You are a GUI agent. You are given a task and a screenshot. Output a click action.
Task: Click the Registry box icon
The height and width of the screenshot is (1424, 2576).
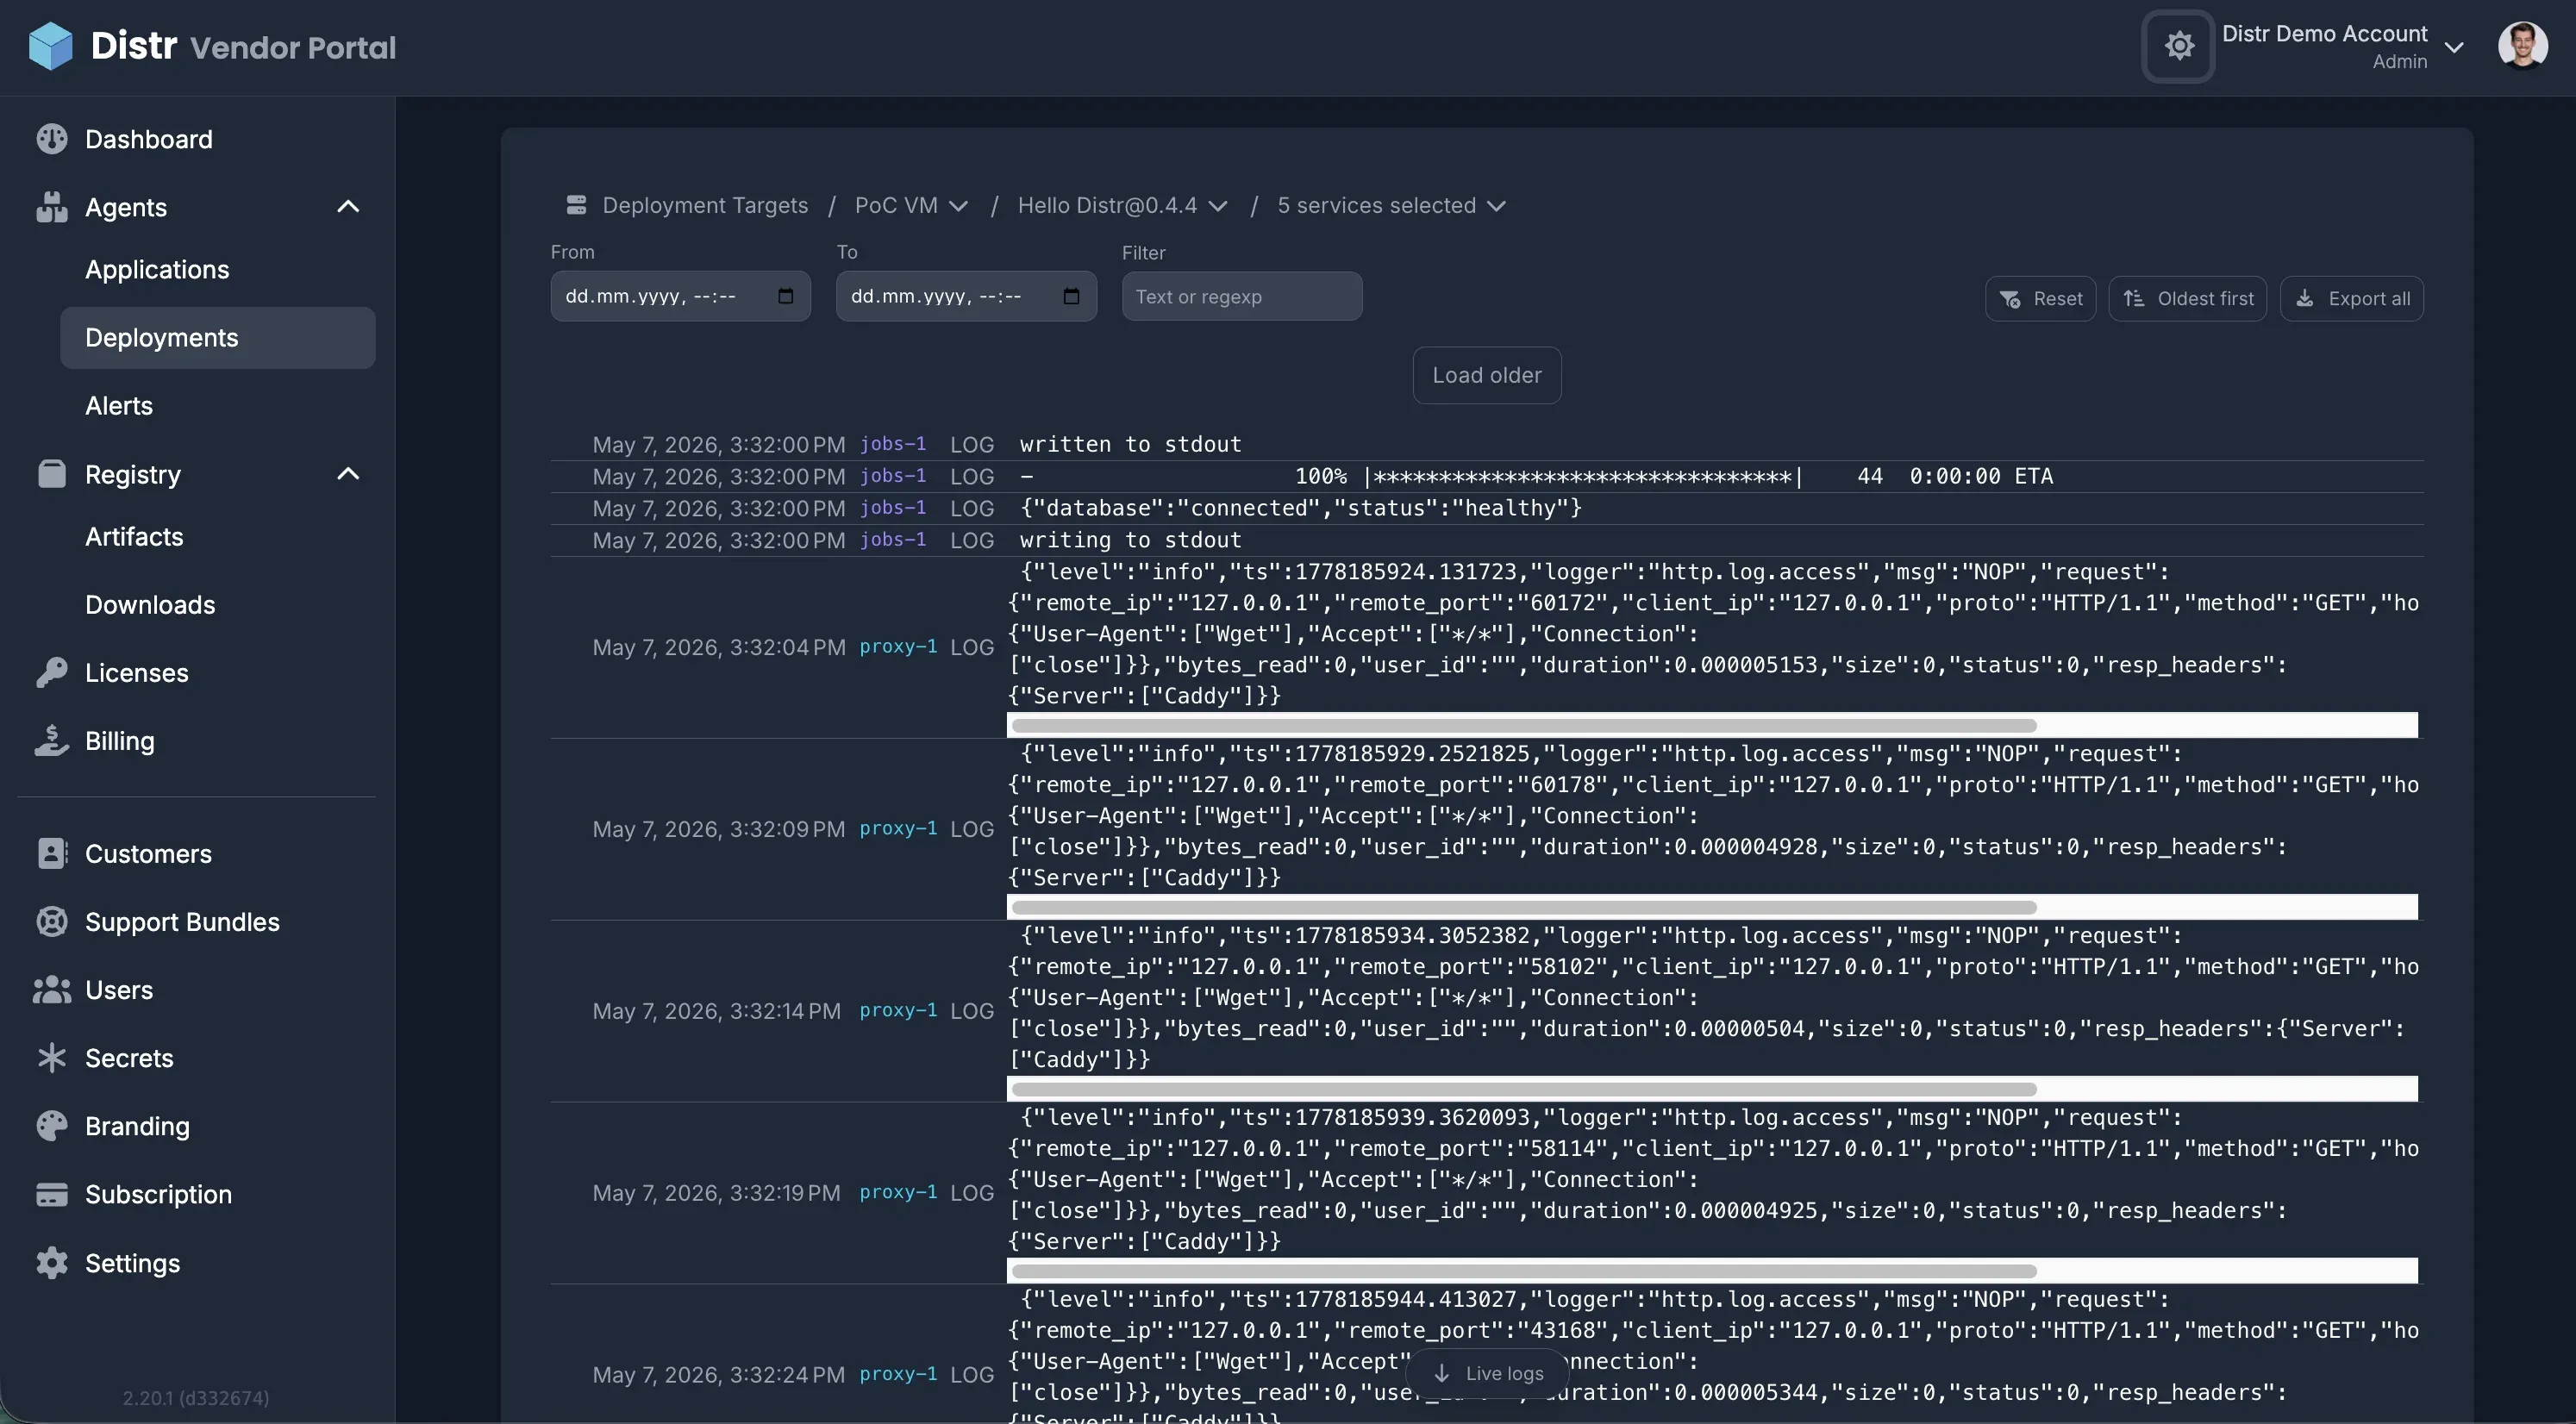[x=52, y=474]
